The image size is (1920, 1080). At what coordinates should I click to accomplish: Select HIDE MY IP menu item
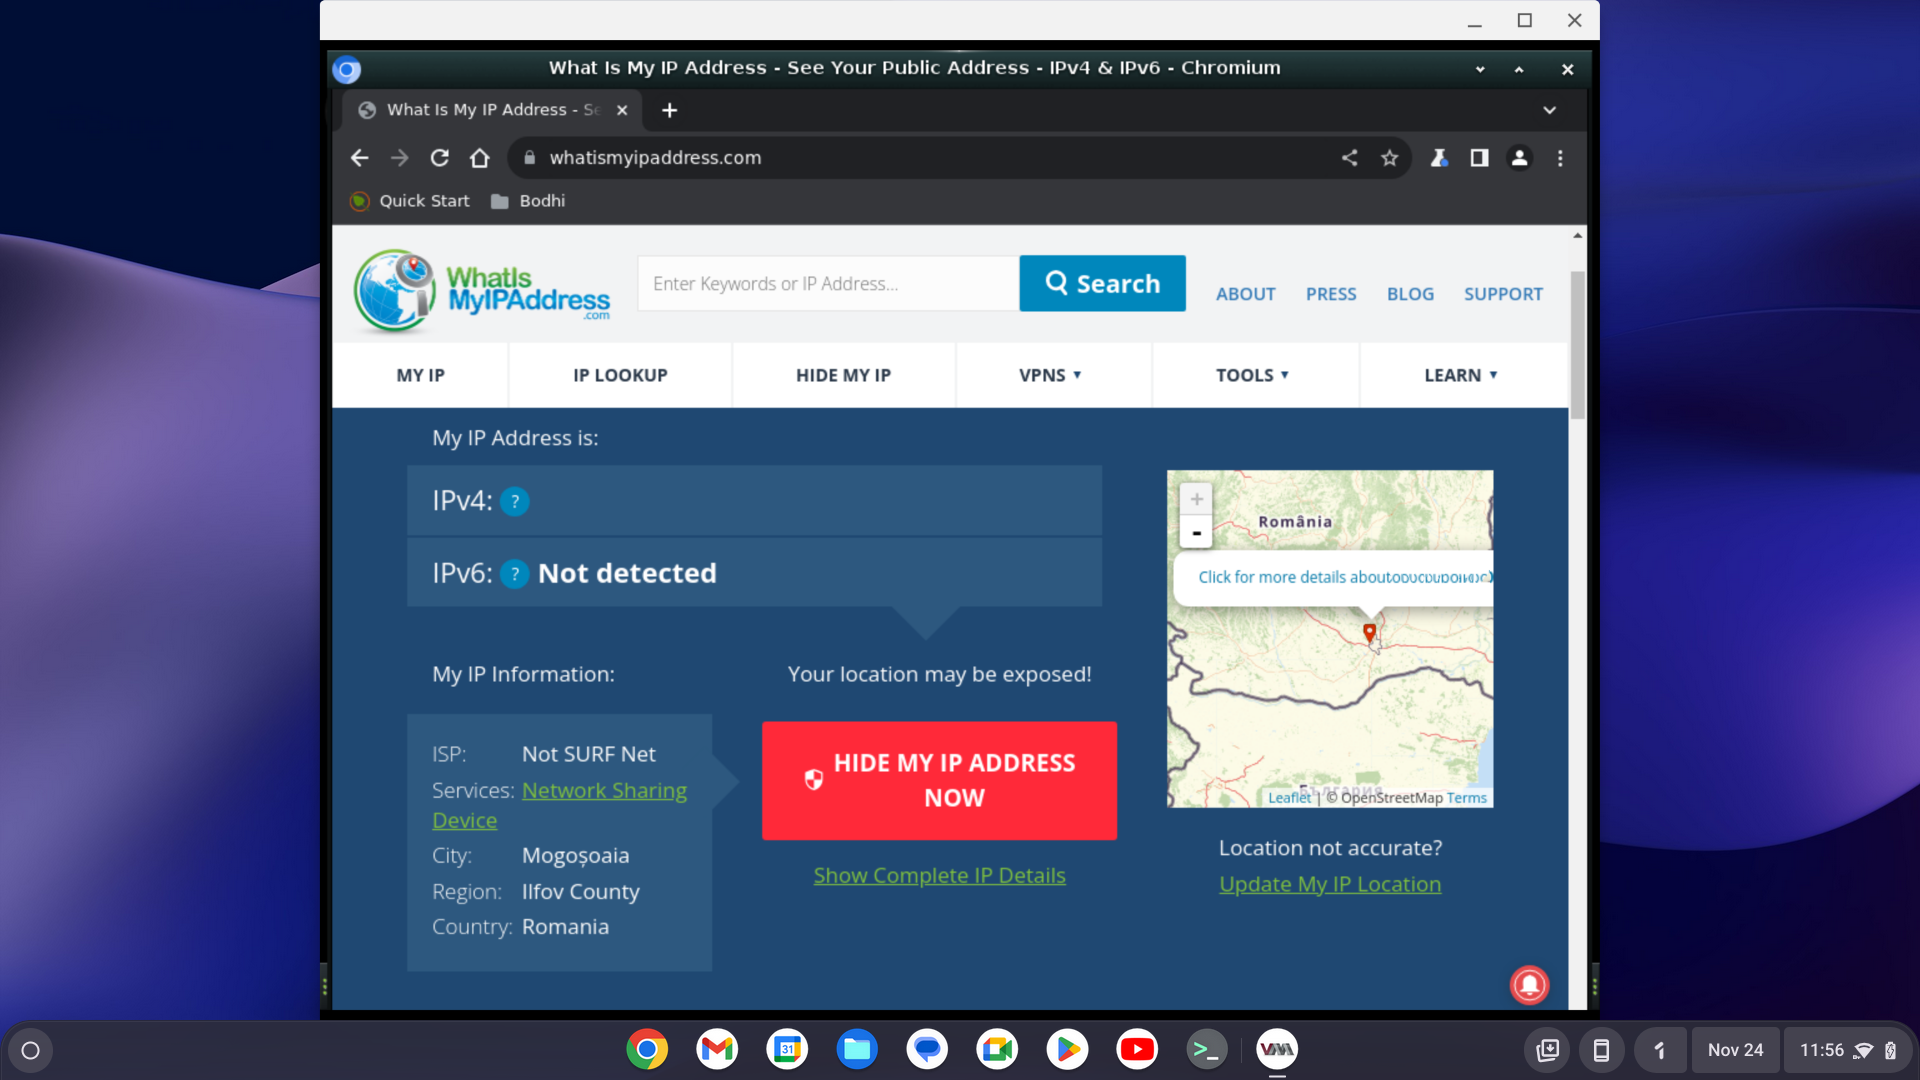click(x=843, y=375)
